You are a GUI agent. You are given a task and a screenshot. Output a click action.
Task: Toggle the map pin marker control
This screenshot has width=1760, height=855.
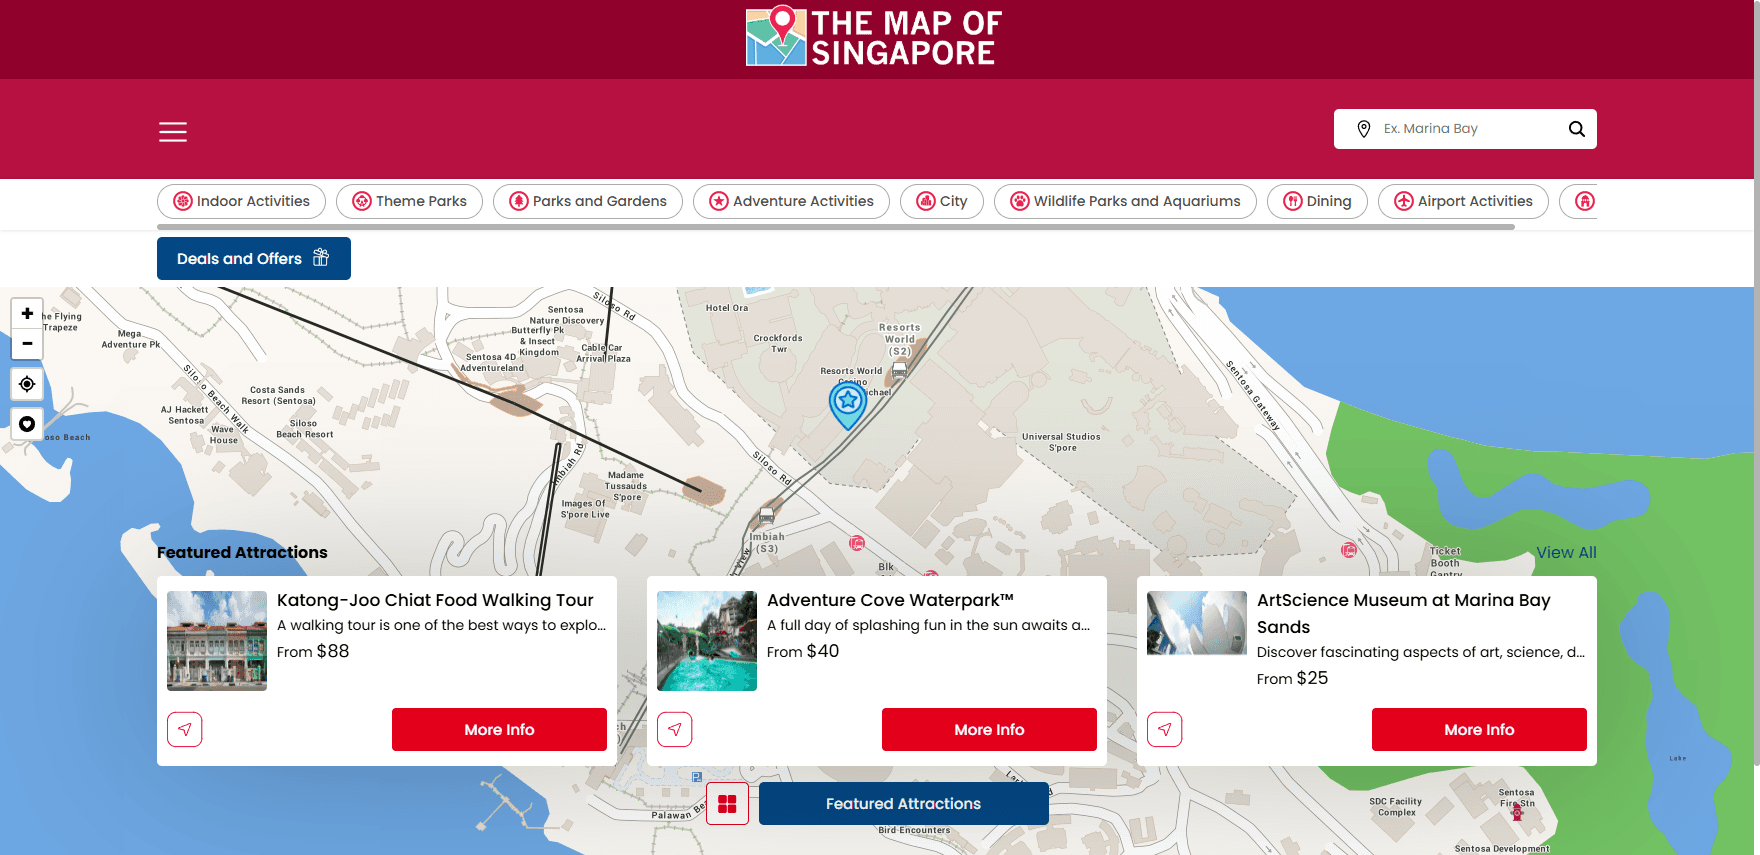pyautogui.click(x=27, y=424)
